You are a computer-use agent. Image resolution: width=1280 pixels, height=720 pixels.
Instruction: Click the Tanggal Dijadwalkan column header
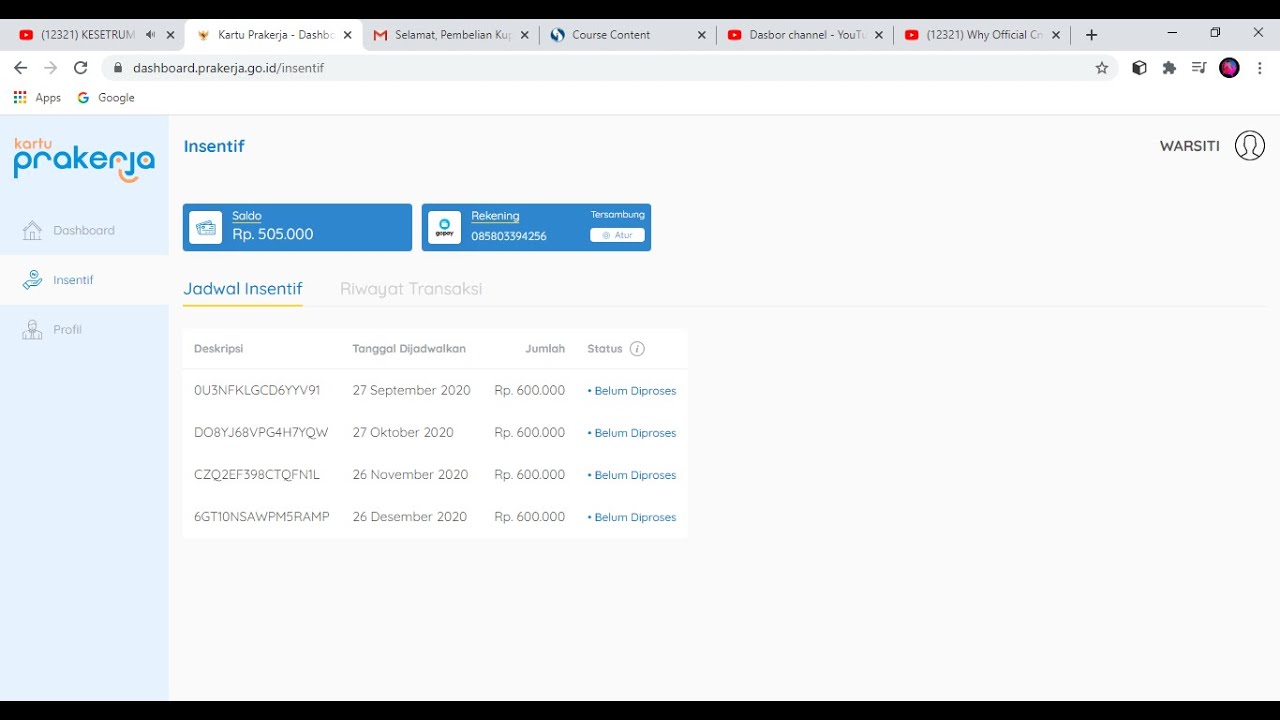point(409,349)
